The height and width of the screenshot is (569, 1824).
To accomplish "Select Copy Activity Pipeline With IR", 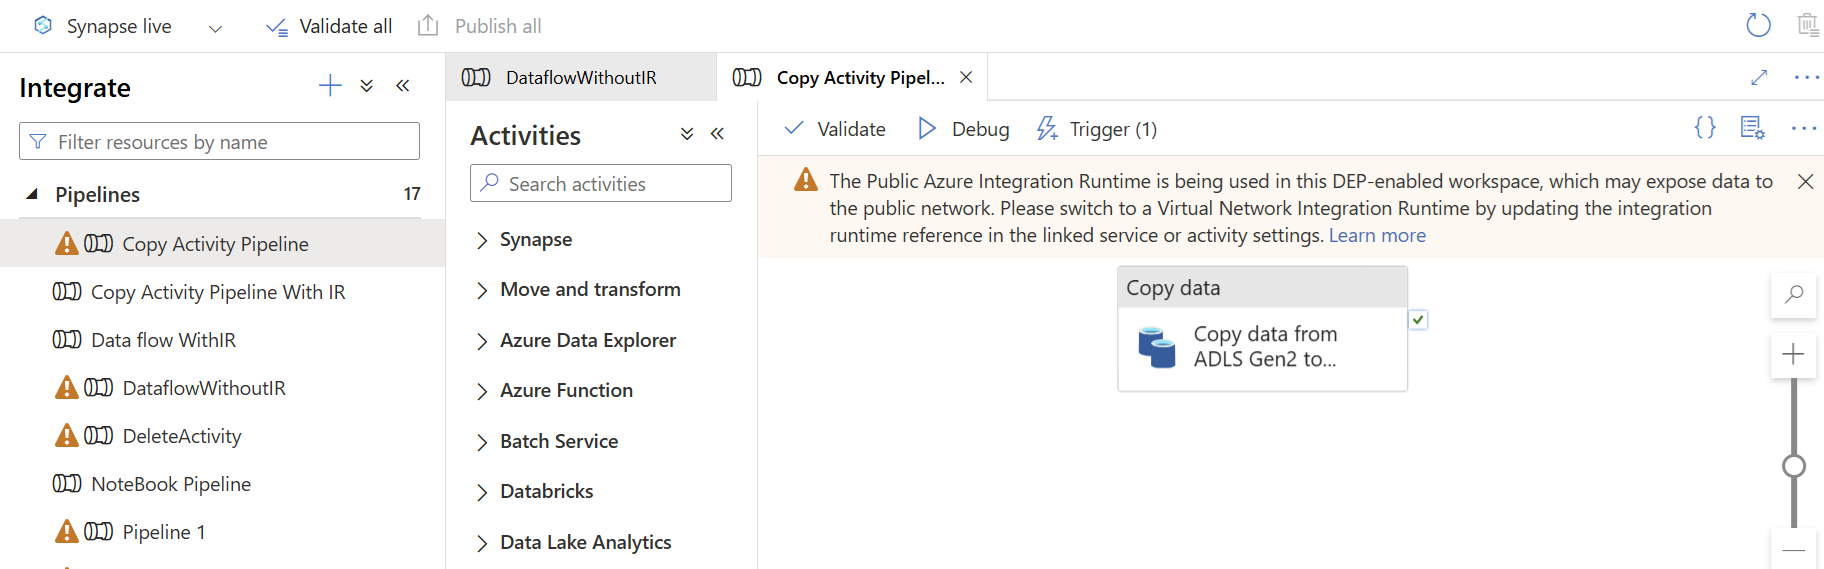I will point(217,292).
